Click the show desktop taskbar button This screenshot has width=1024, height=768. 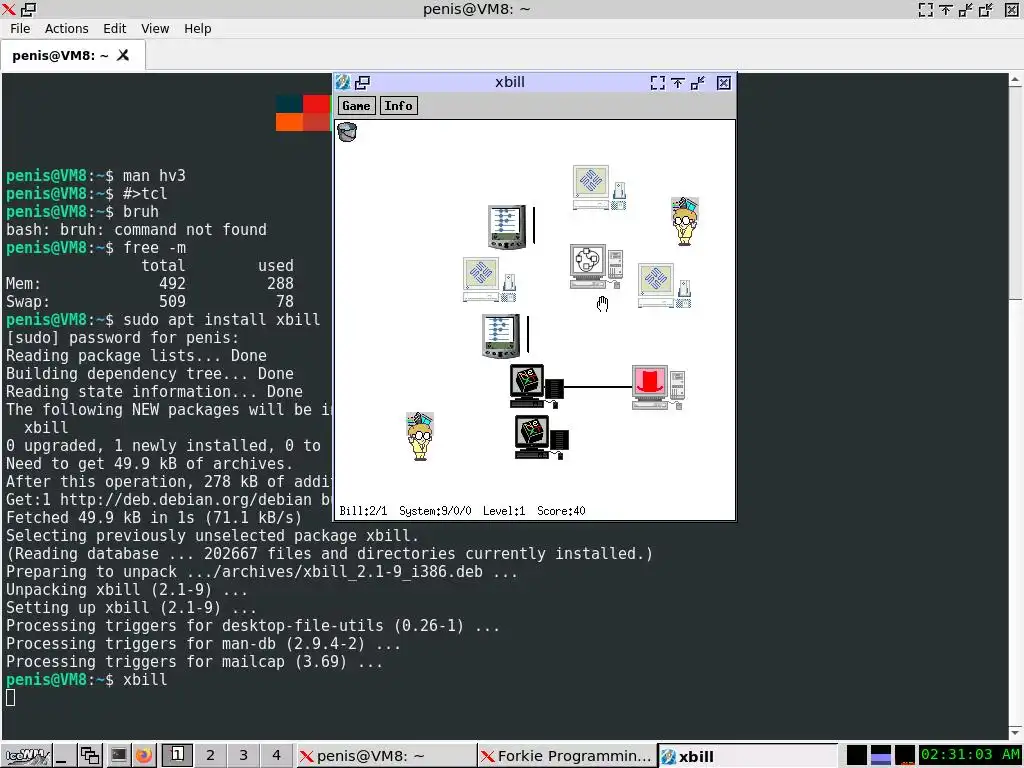tap(63, 756)
